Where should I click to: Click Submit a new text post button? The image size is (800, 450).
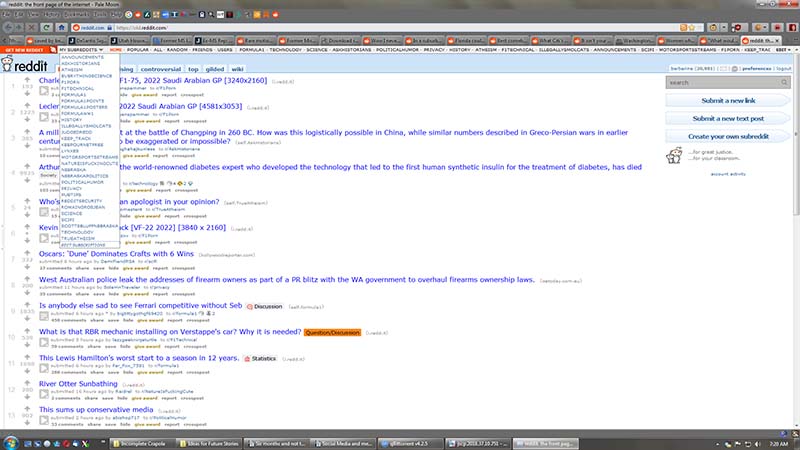coord(728,118)
